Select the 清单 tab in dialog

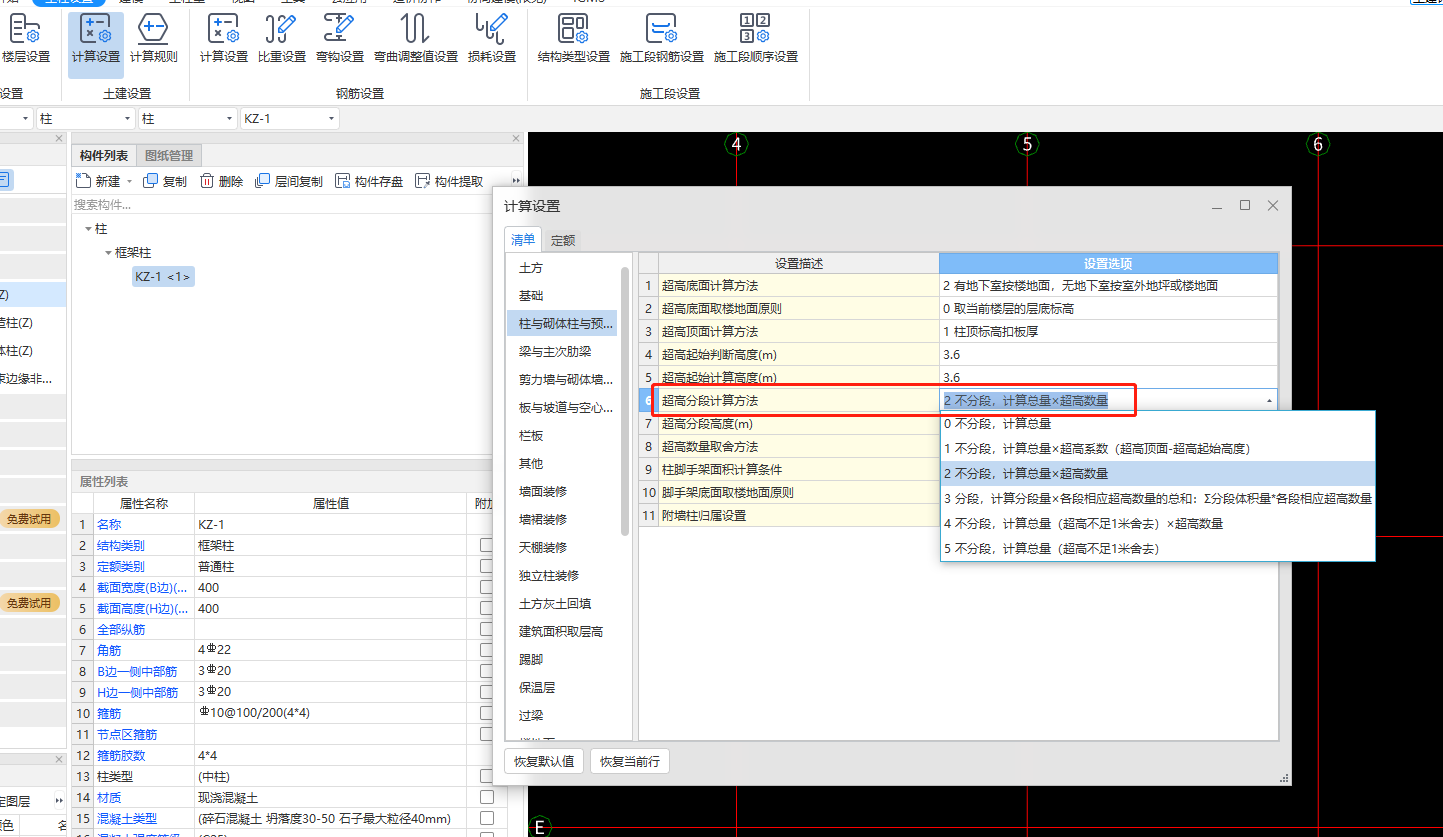coord(523,239)
